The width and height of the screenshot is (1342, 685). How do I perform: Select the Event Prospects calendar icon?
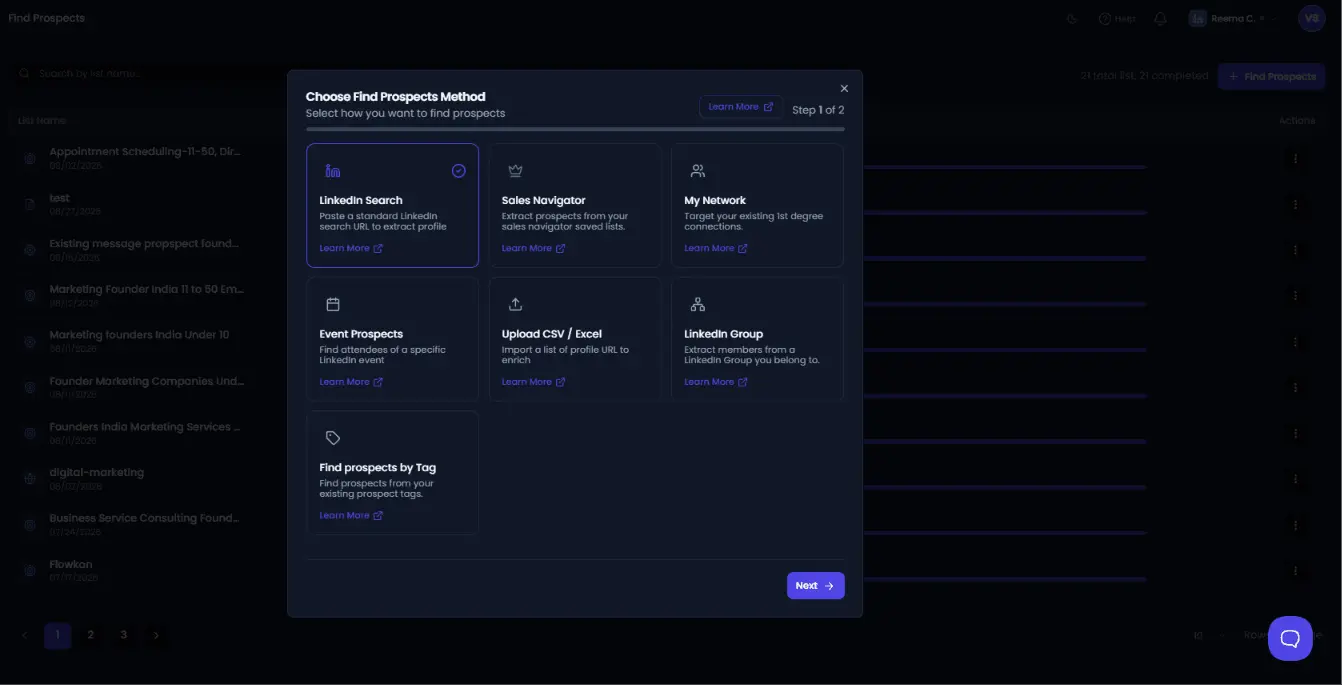click(x=333, y=304)
